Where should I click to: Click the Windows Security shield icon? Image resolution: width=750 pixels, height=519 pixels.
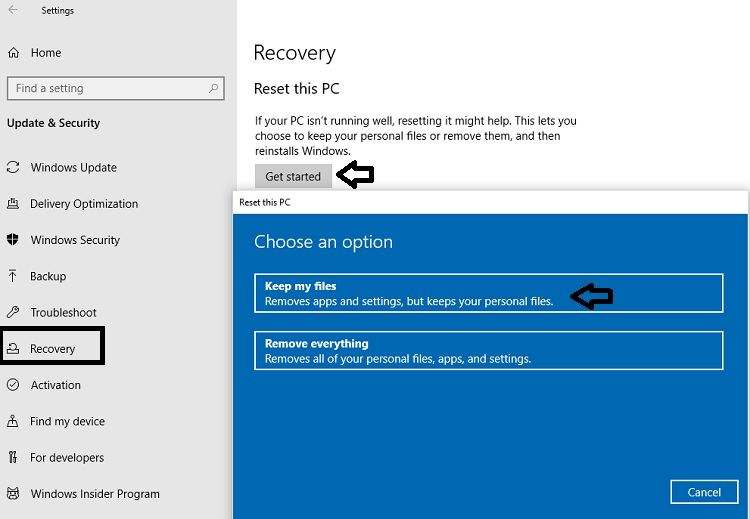click(x=13, y=240)
